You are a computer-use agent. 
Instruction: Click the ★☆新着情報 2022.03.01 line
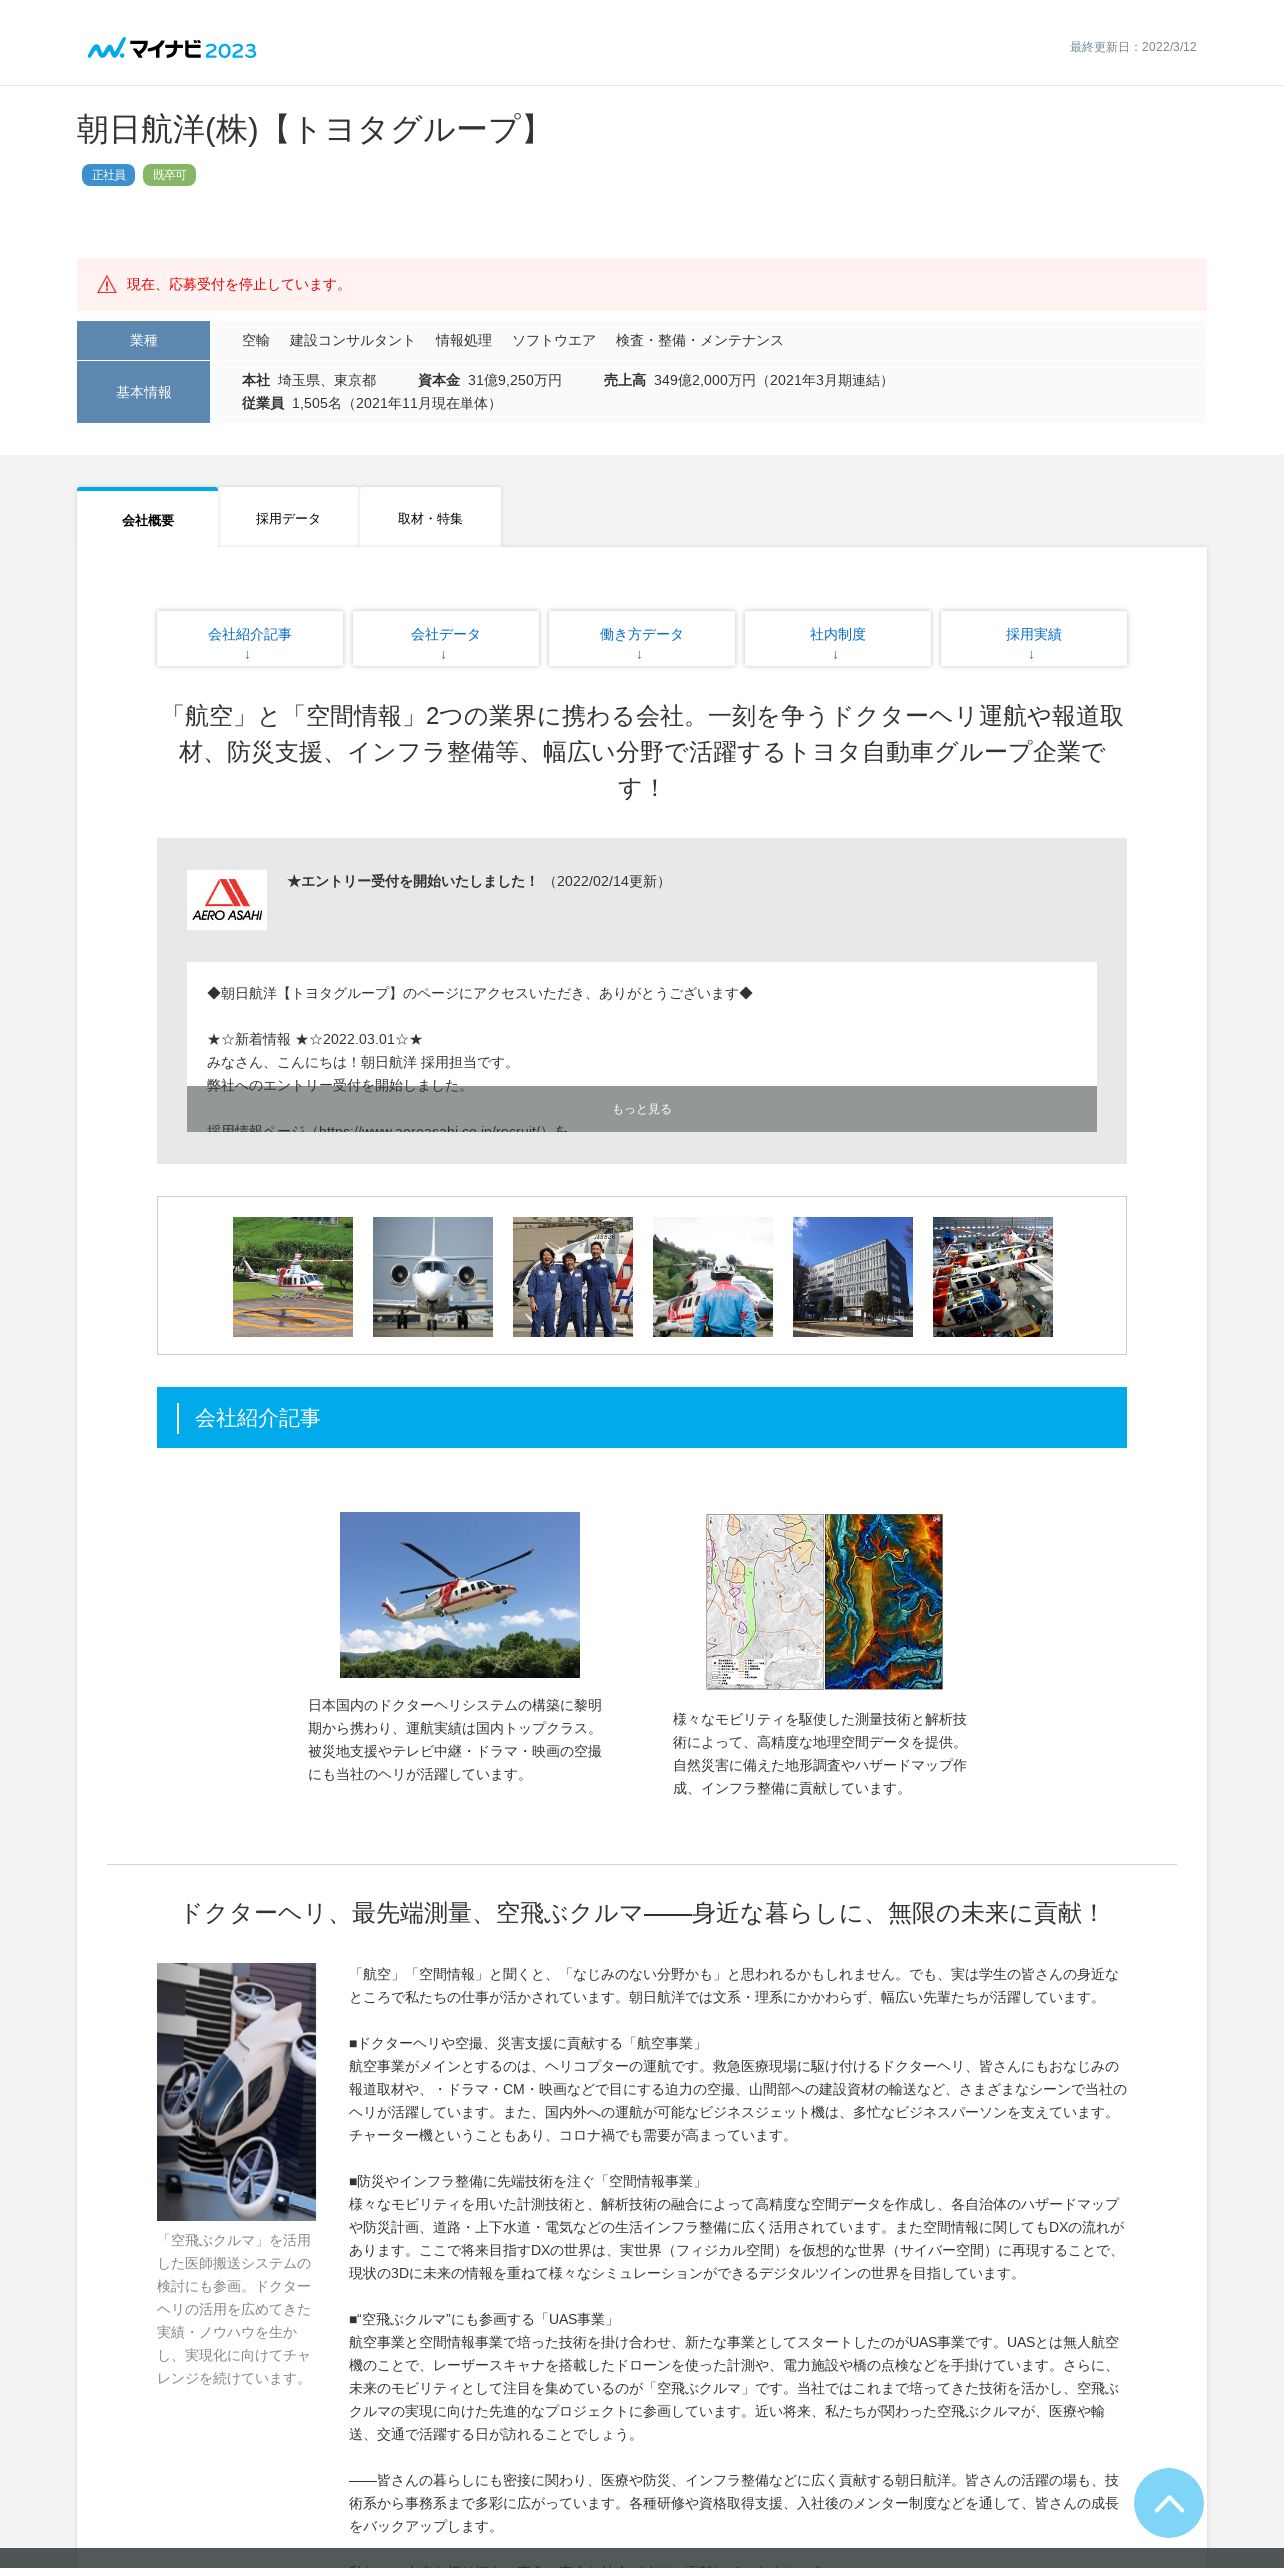click(315, 1039)
